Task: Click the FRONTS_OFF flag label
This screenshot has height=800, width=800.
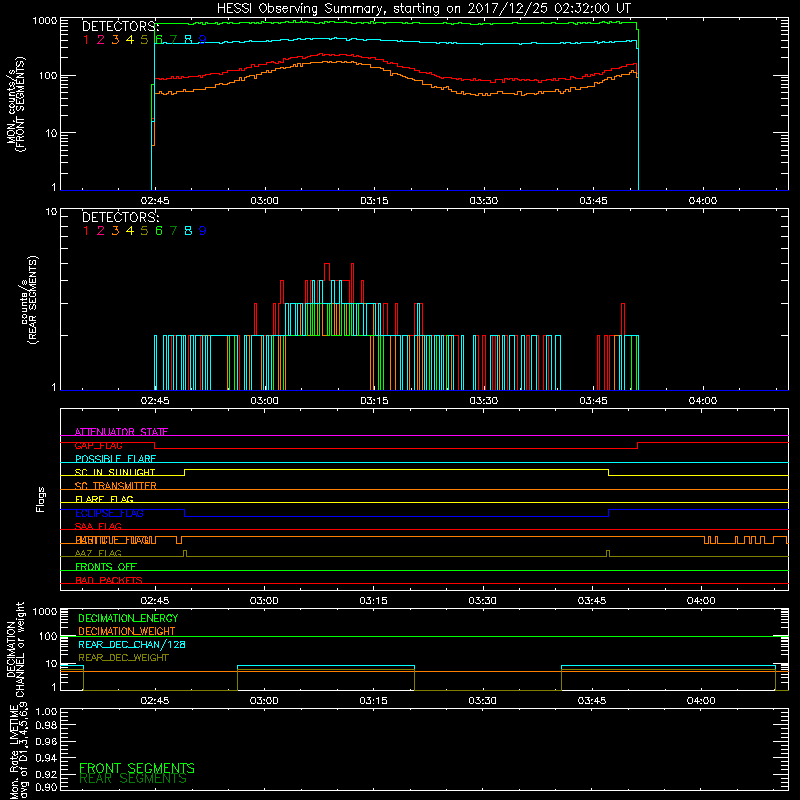Action: click(106, 567)
